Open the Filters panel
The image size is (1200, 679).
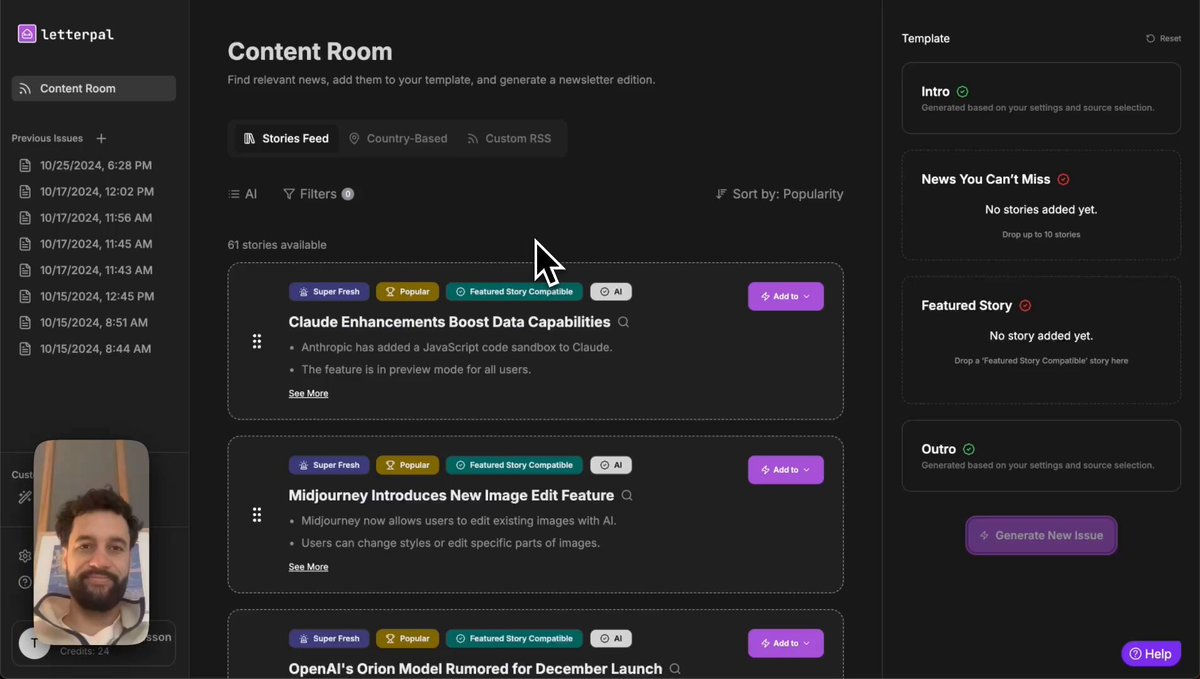tap(318, 194)
